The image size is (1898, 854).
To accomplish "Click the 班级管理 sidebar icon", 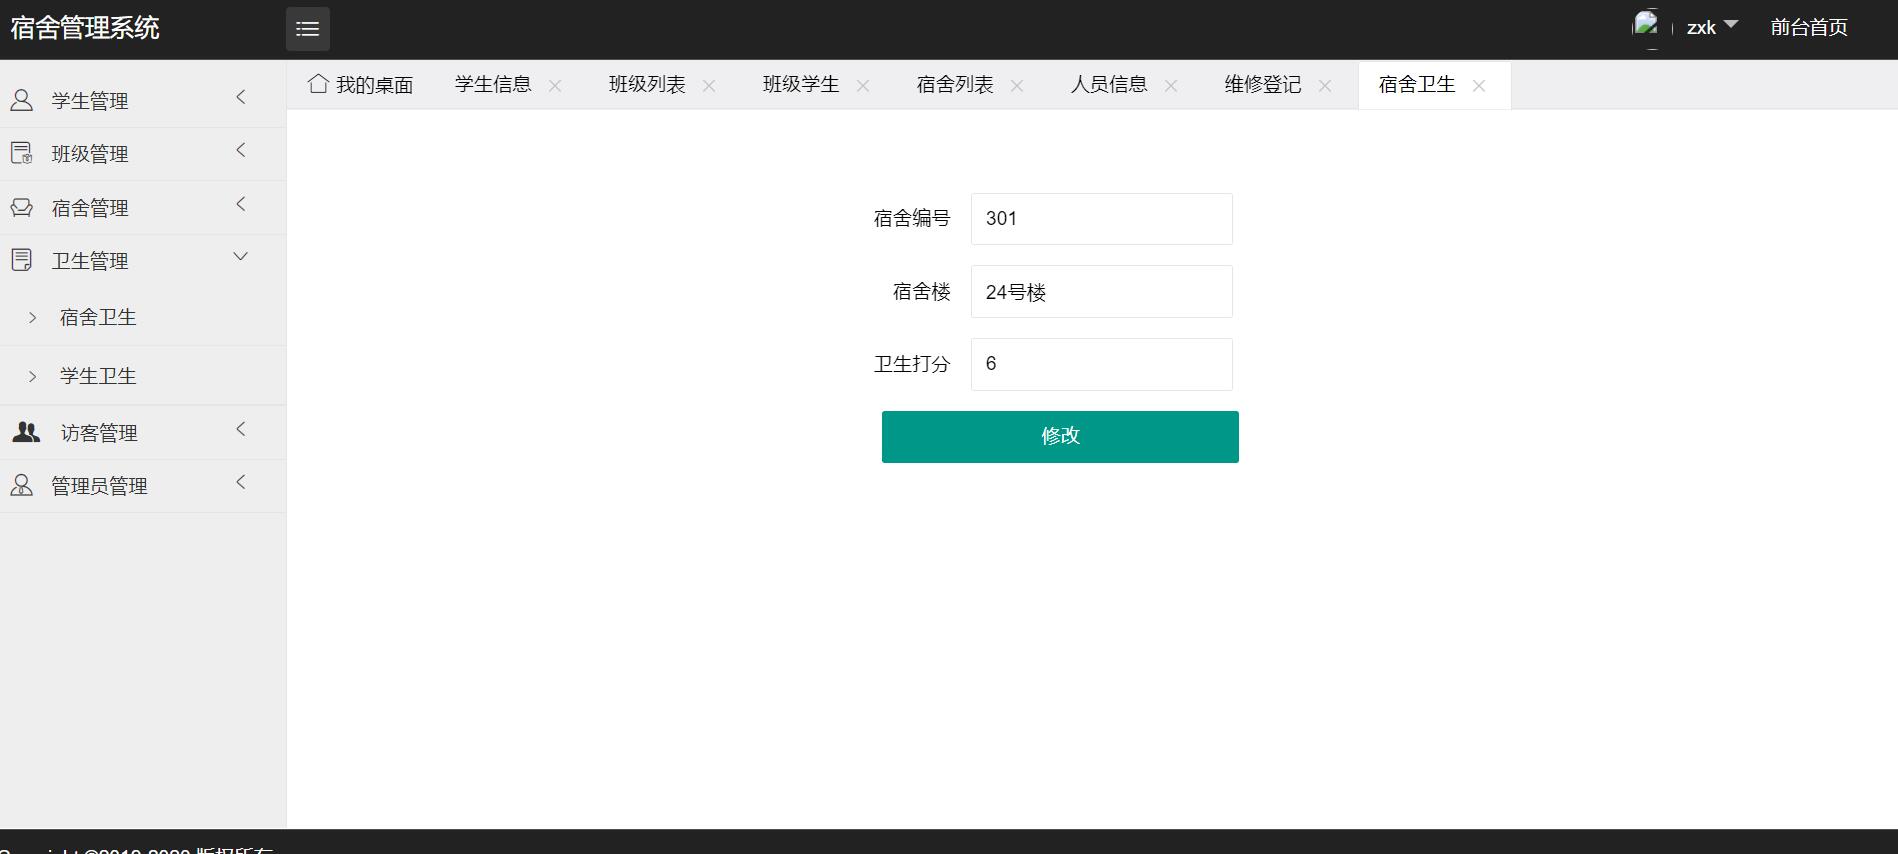I will (x=22, y=153).
